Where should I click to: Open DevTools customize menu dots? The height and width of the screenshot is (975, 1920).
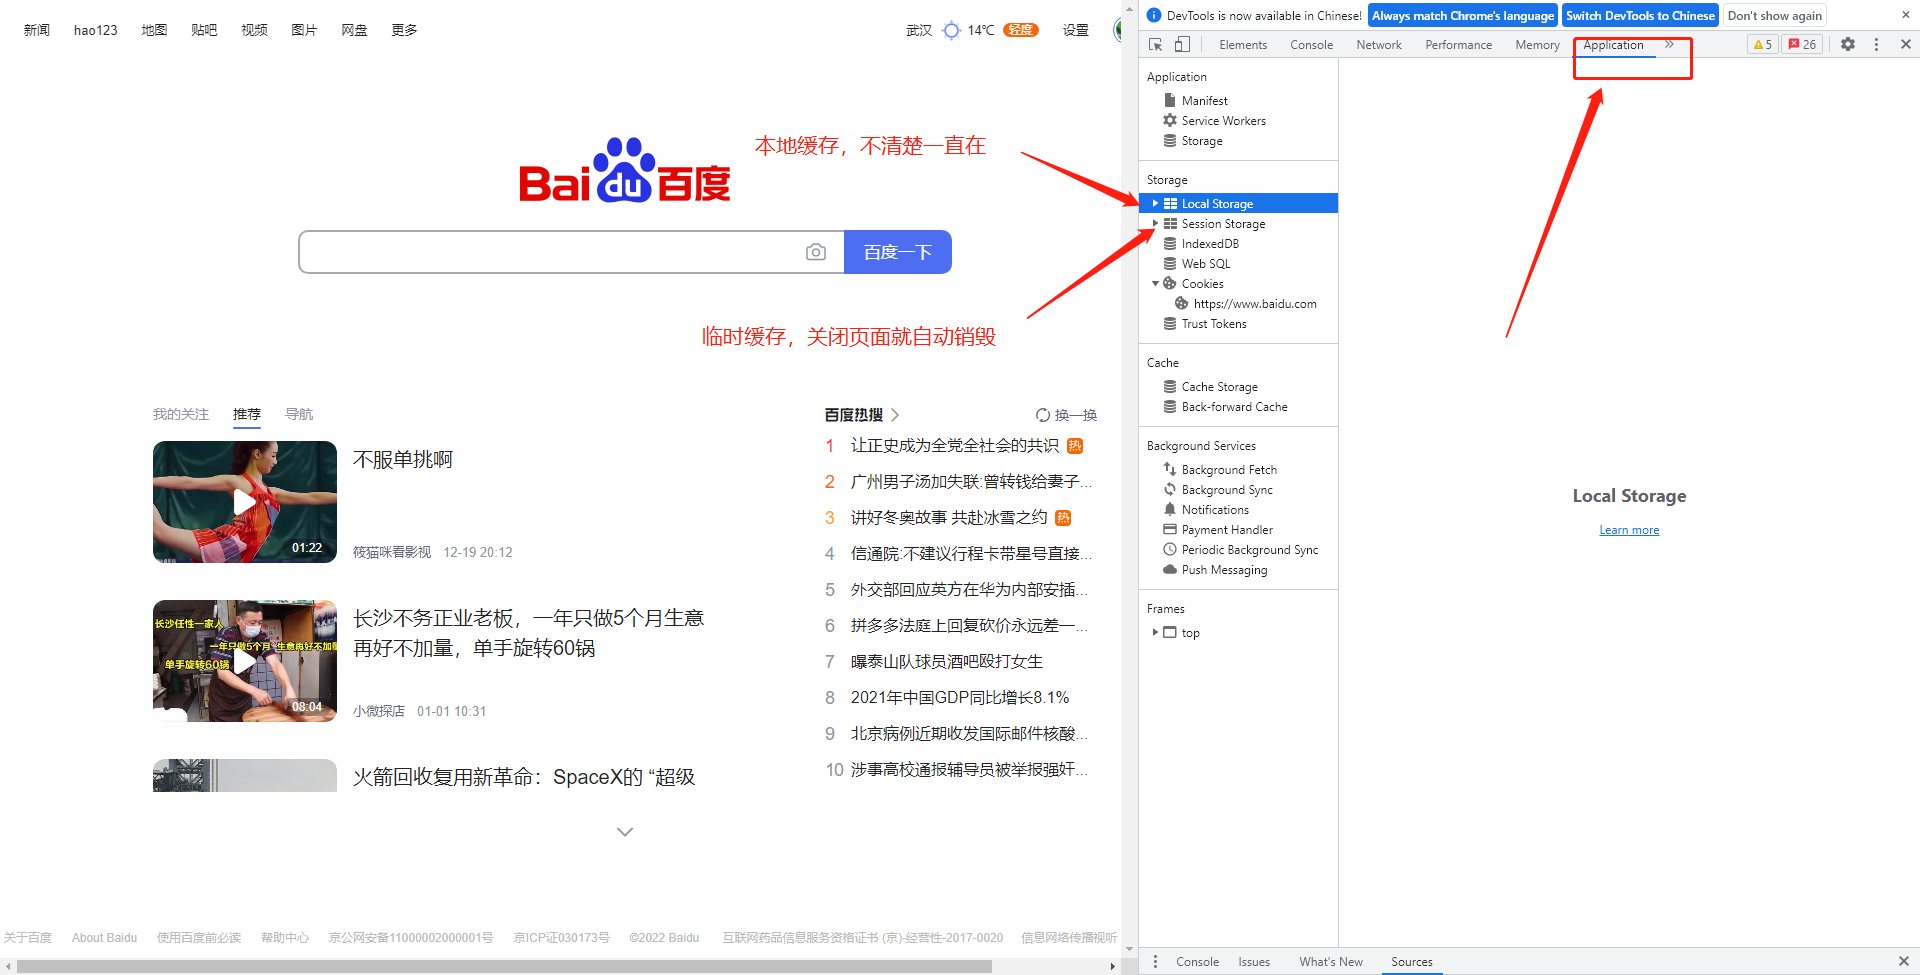(x=1876, y=45)
